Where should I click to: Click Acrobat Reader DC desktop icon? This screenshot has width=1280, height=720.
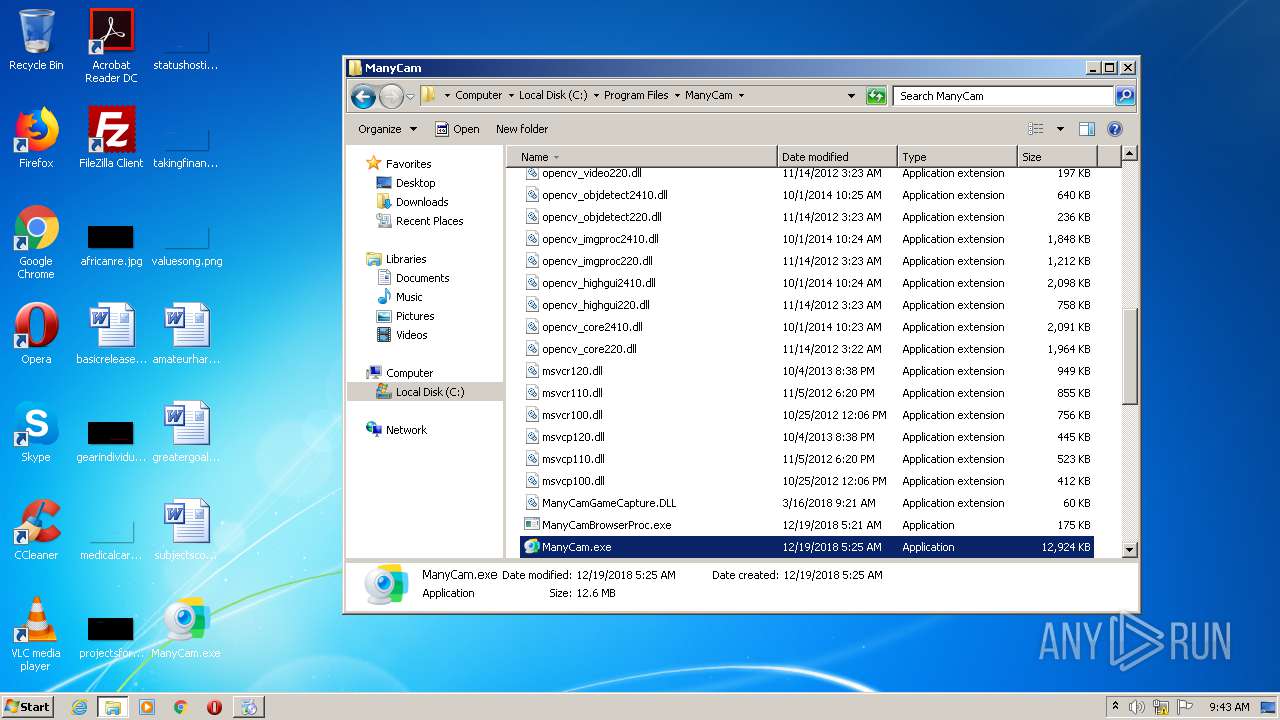point(111,46)
